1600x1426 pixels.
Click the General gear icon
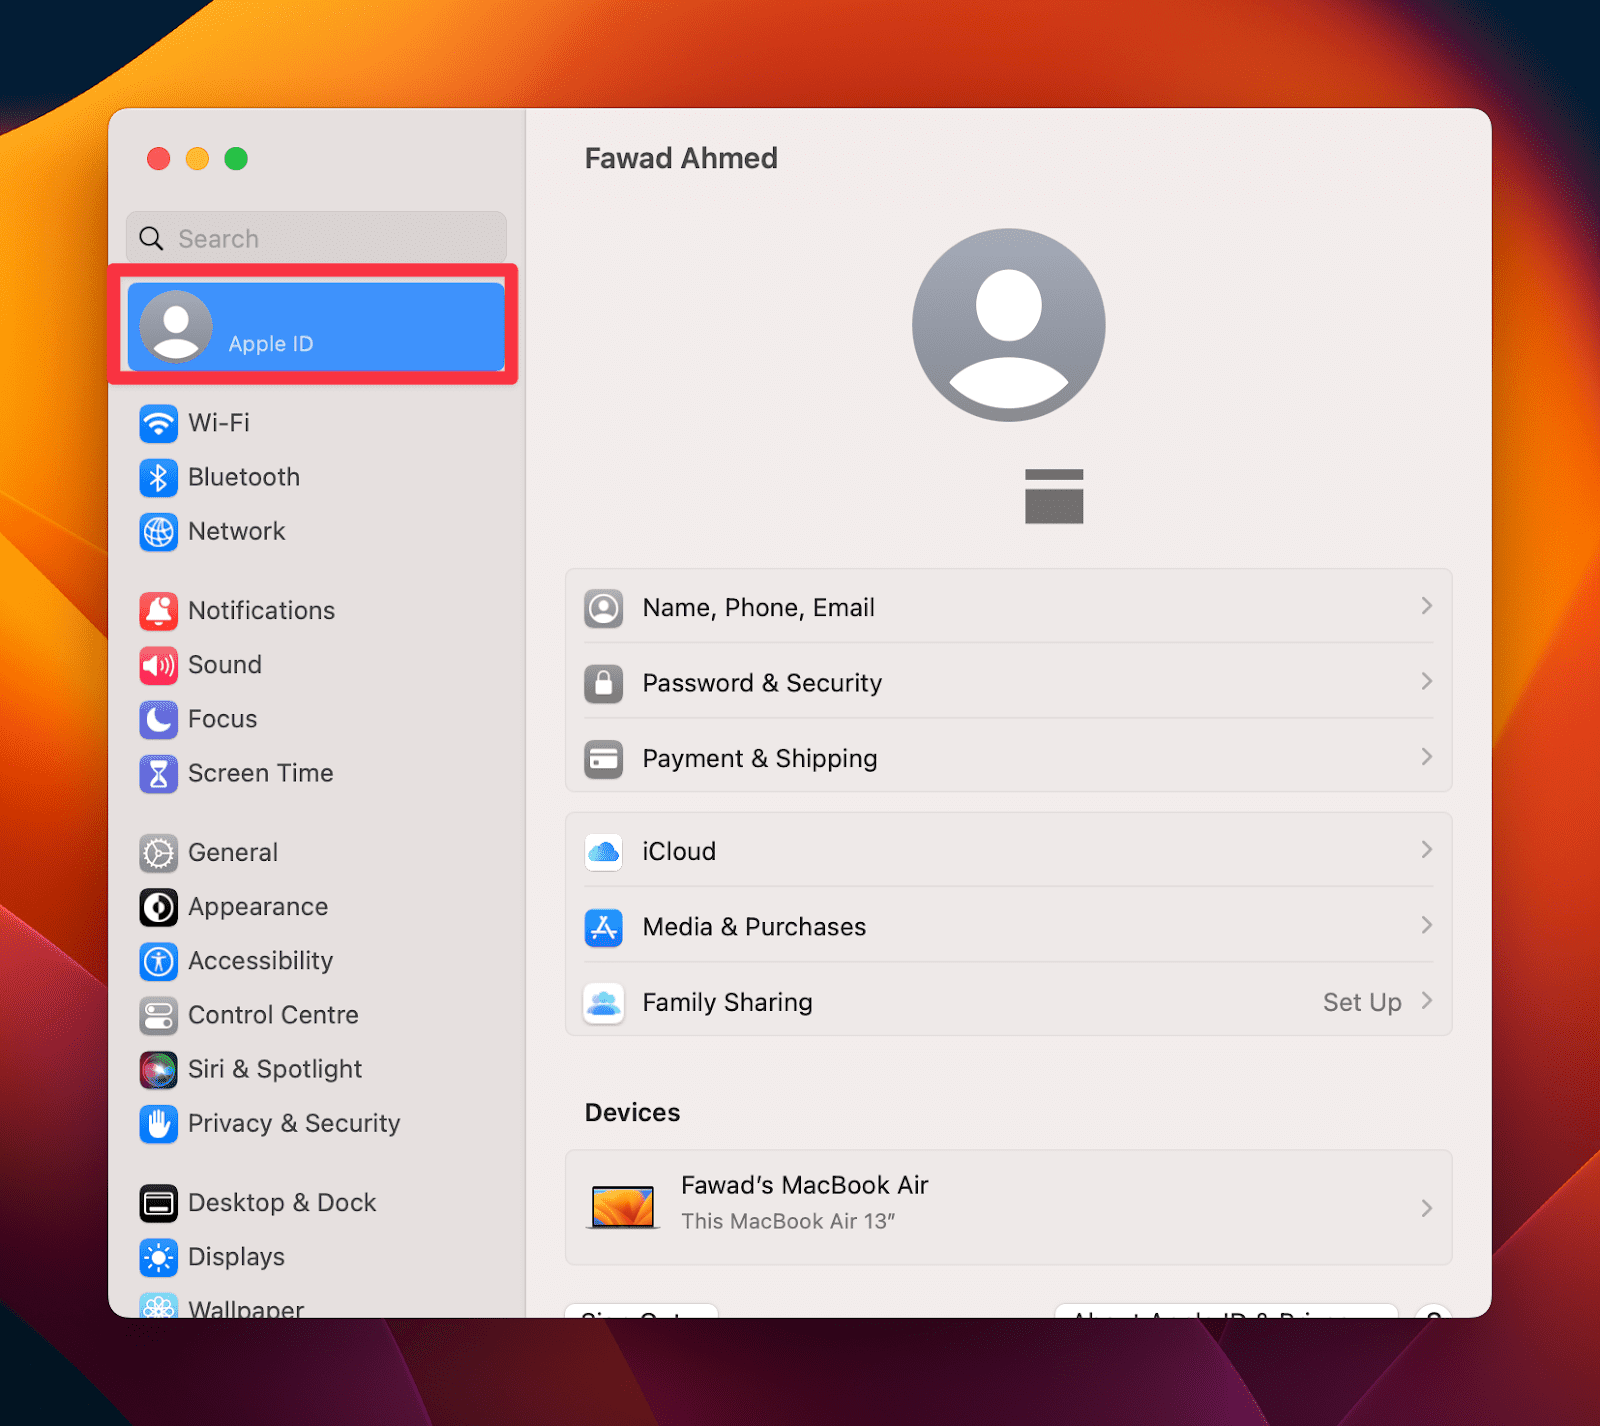click(158, 853)
